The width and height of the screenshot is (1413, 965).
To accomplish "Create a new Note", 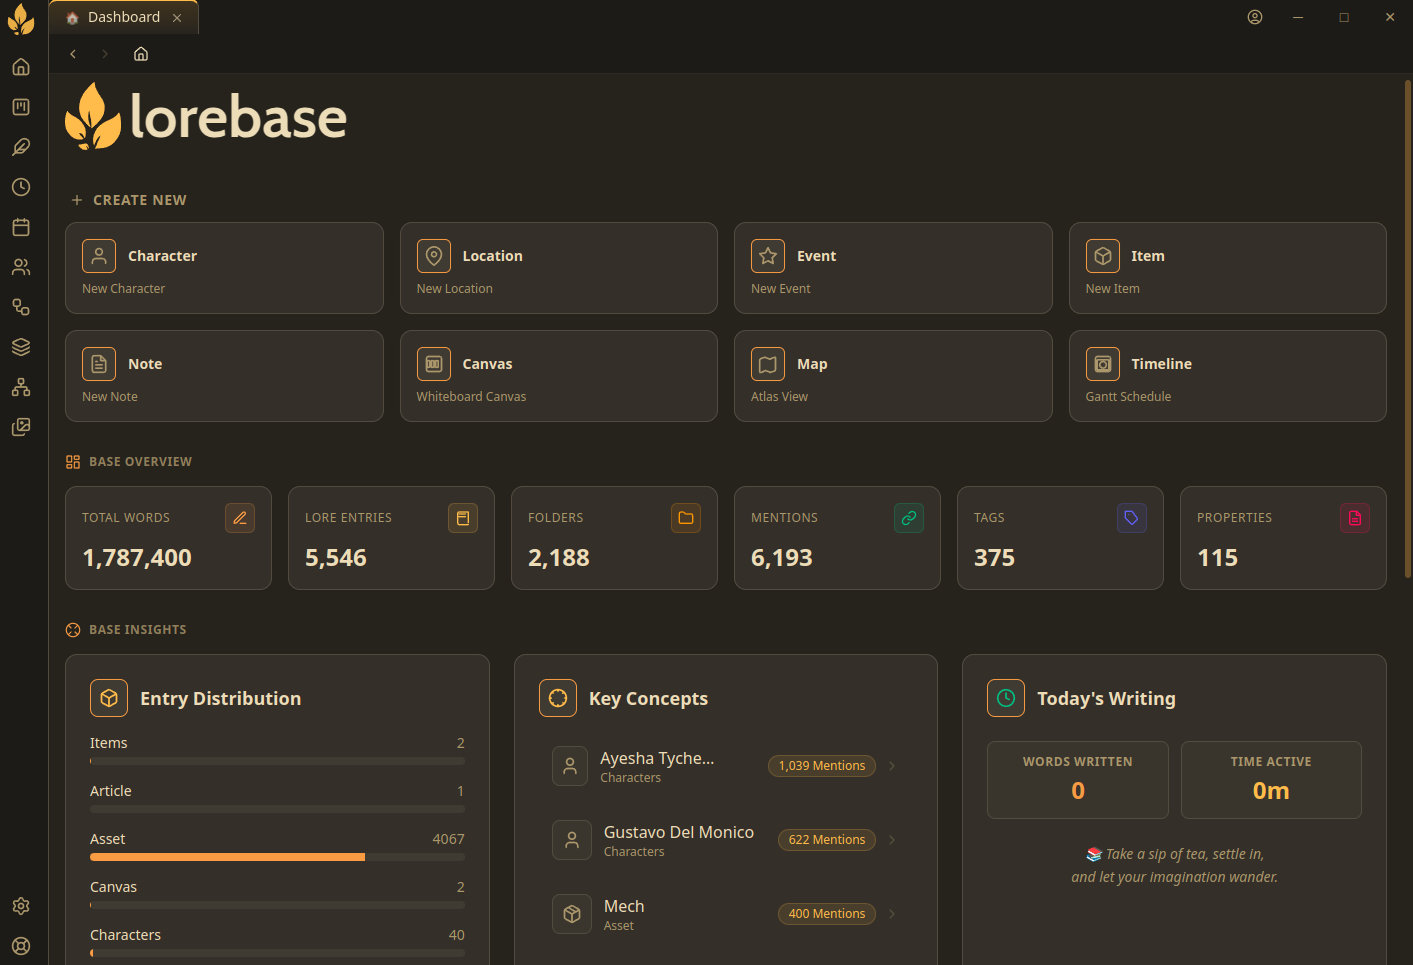I will (x=224, y=376).
